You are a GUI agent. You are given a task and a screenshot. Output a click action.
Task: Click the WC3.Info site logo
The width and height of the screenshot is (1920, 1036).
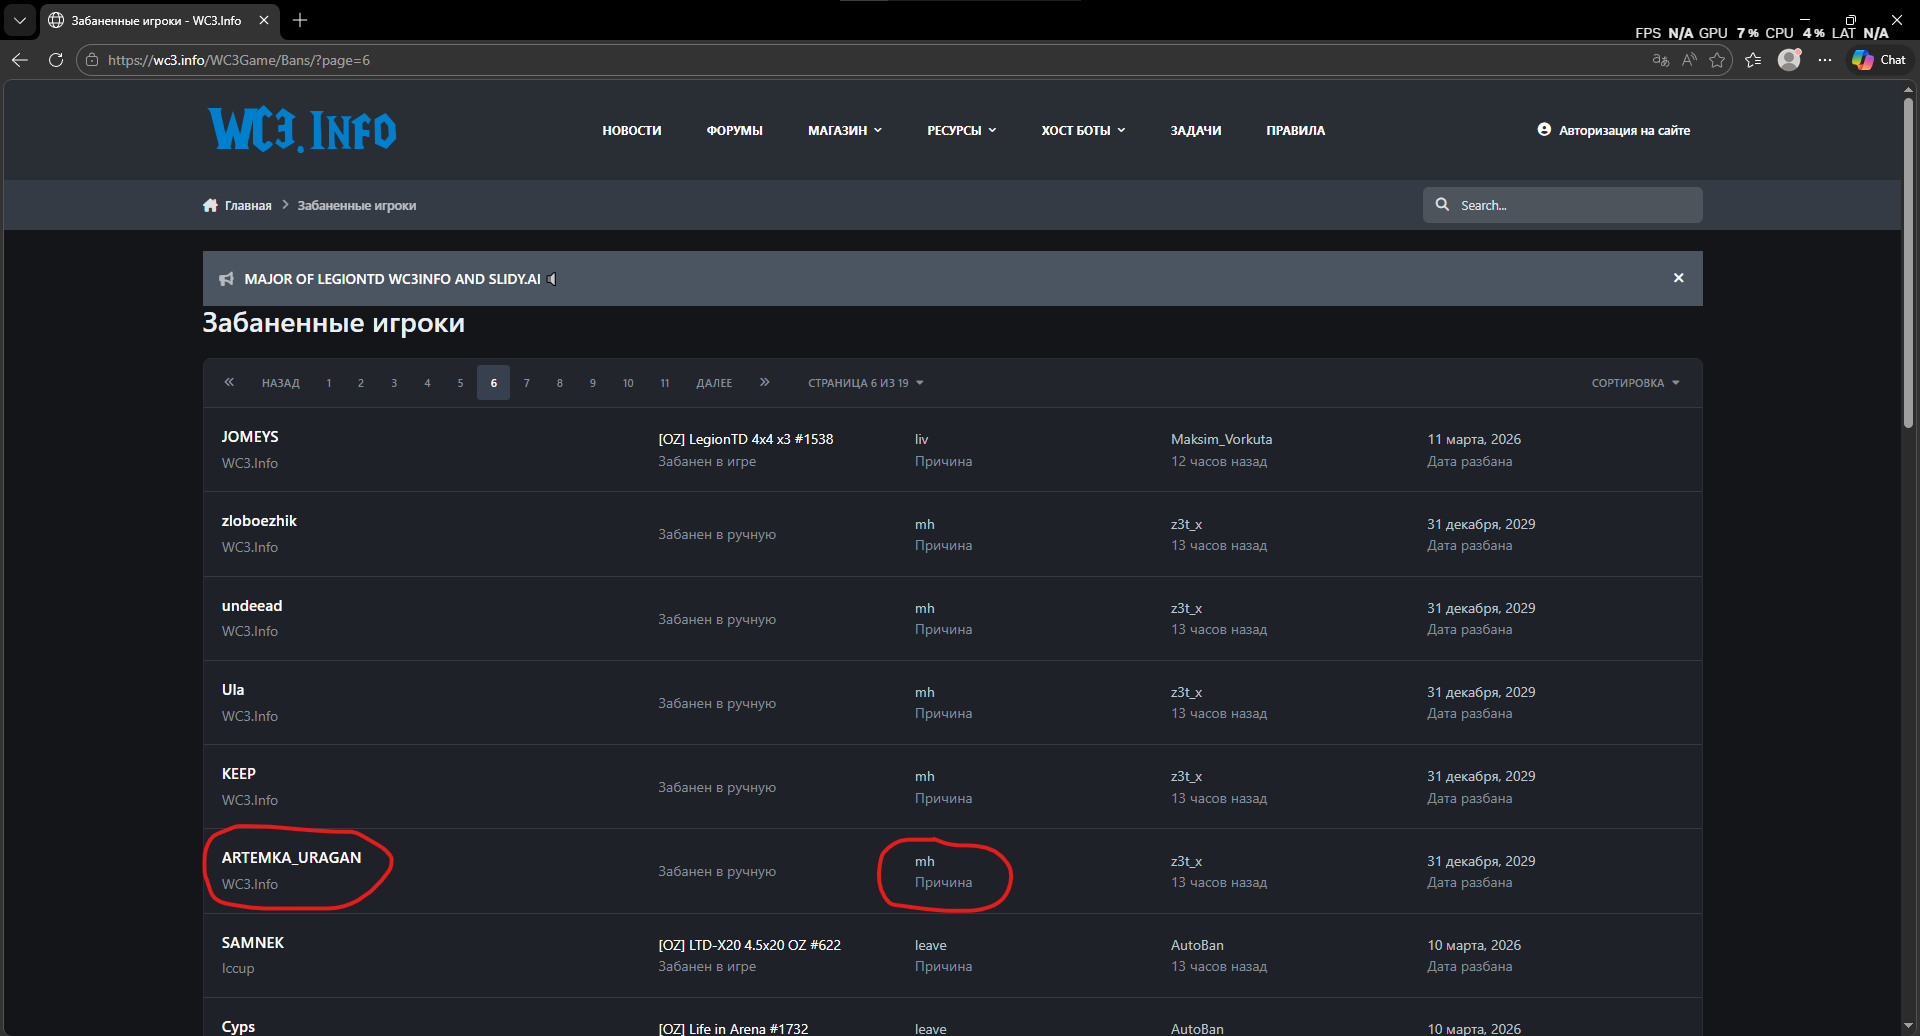coord(302,130)
